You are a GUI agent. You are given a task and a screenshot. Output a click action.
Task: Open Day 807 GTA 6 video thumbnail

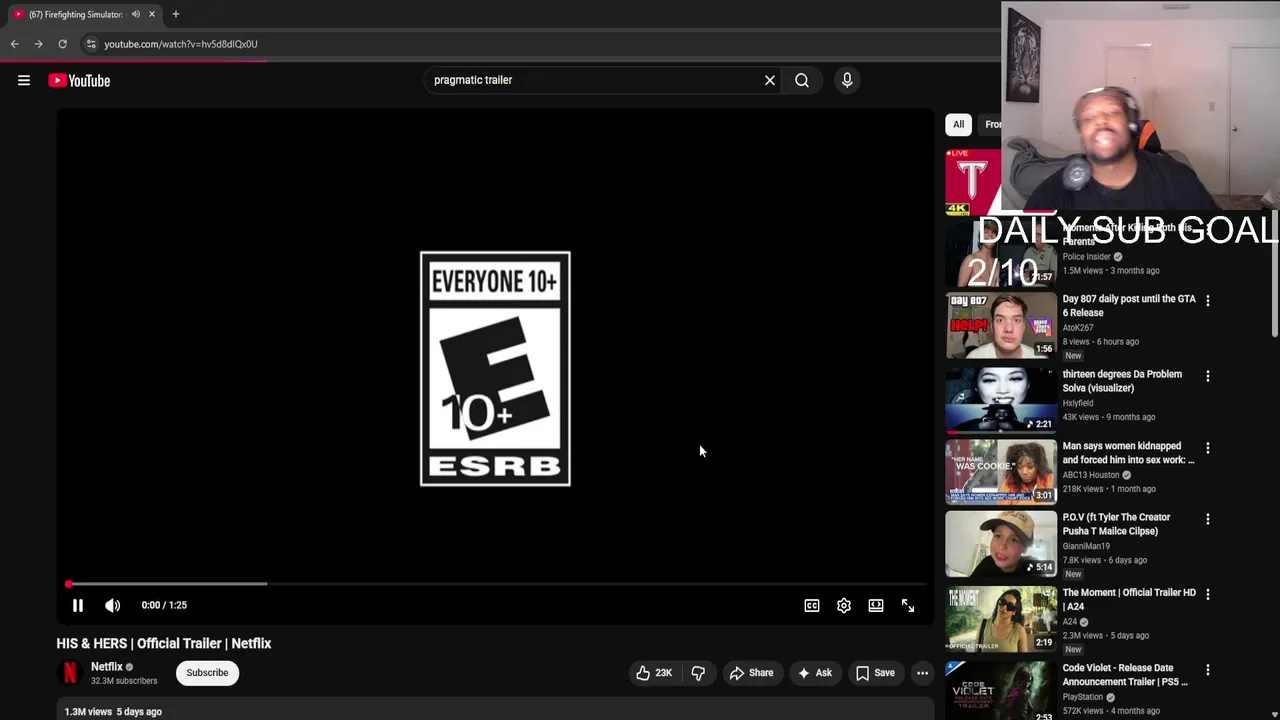pyautogui.click(x=1001, y=325)
